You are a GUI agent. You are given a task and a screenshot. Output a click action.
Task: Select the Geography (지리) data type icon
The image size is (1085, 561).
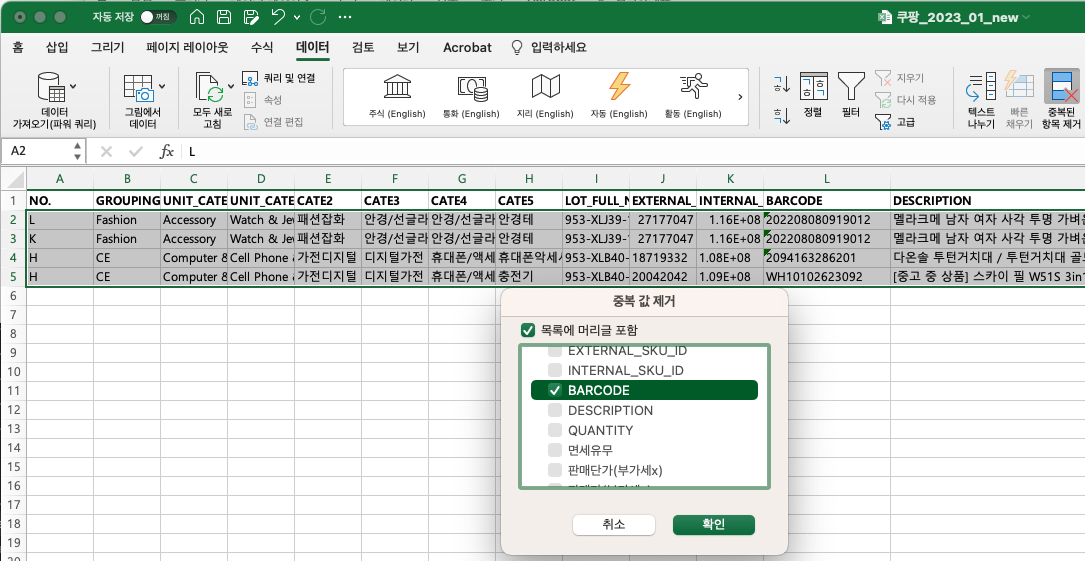[x=545, y=87]
